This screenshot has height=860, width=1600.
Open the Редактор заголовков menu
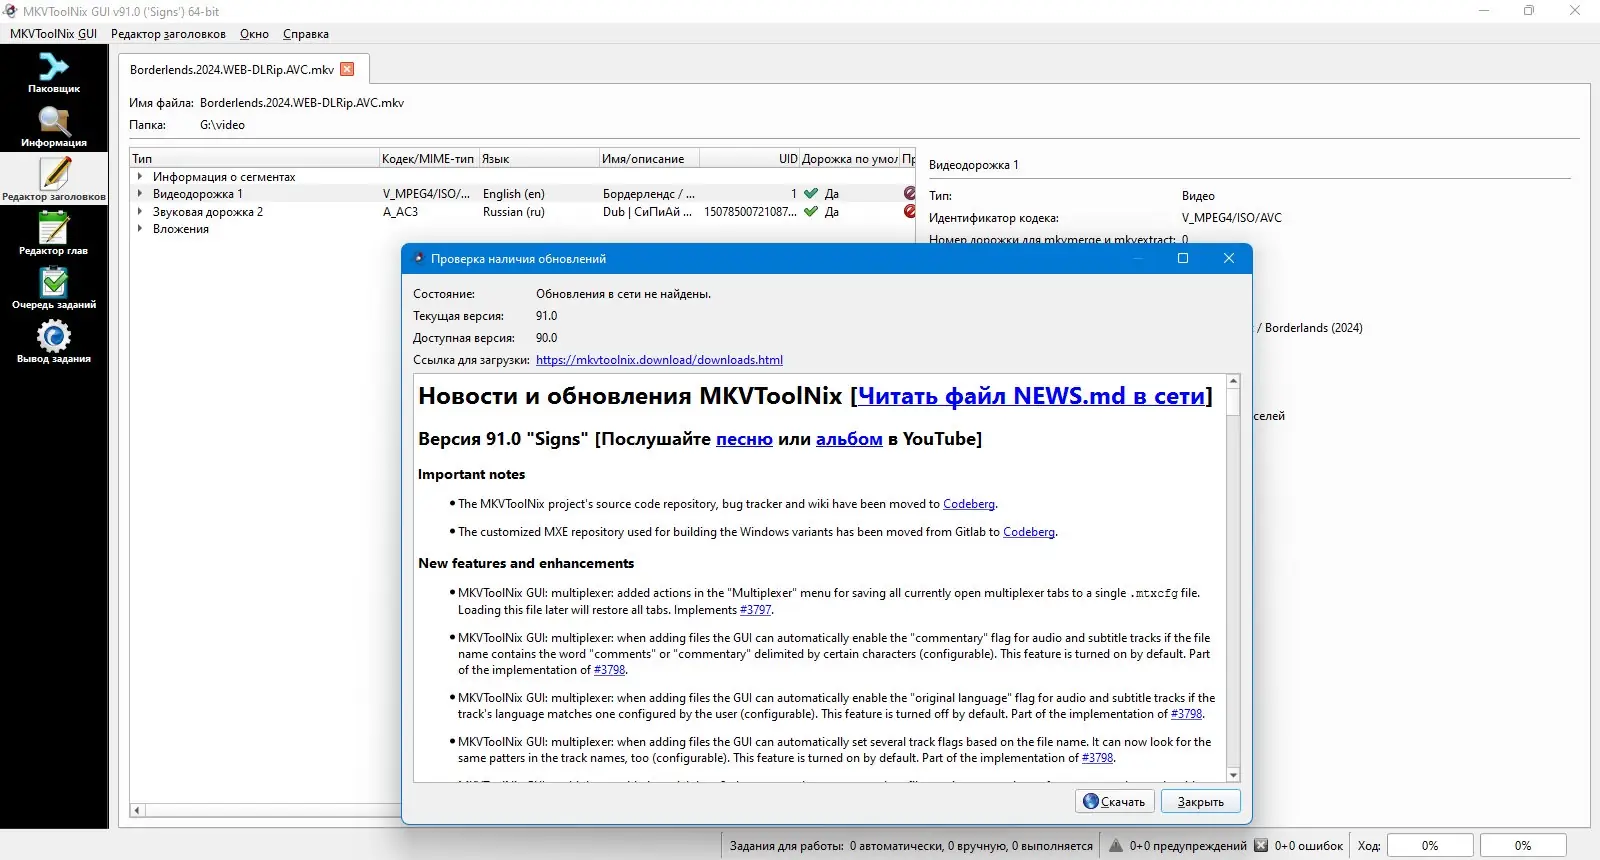[x=168, y=34]
